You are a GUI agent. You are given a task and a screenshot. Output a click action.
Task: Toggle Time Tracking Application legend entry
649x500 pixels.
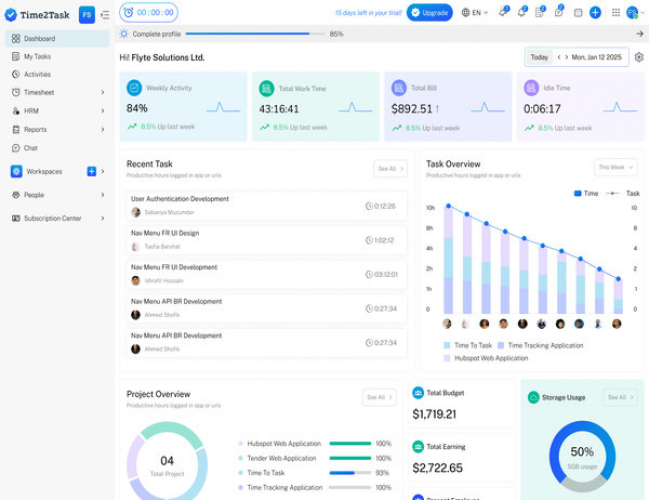541,345
